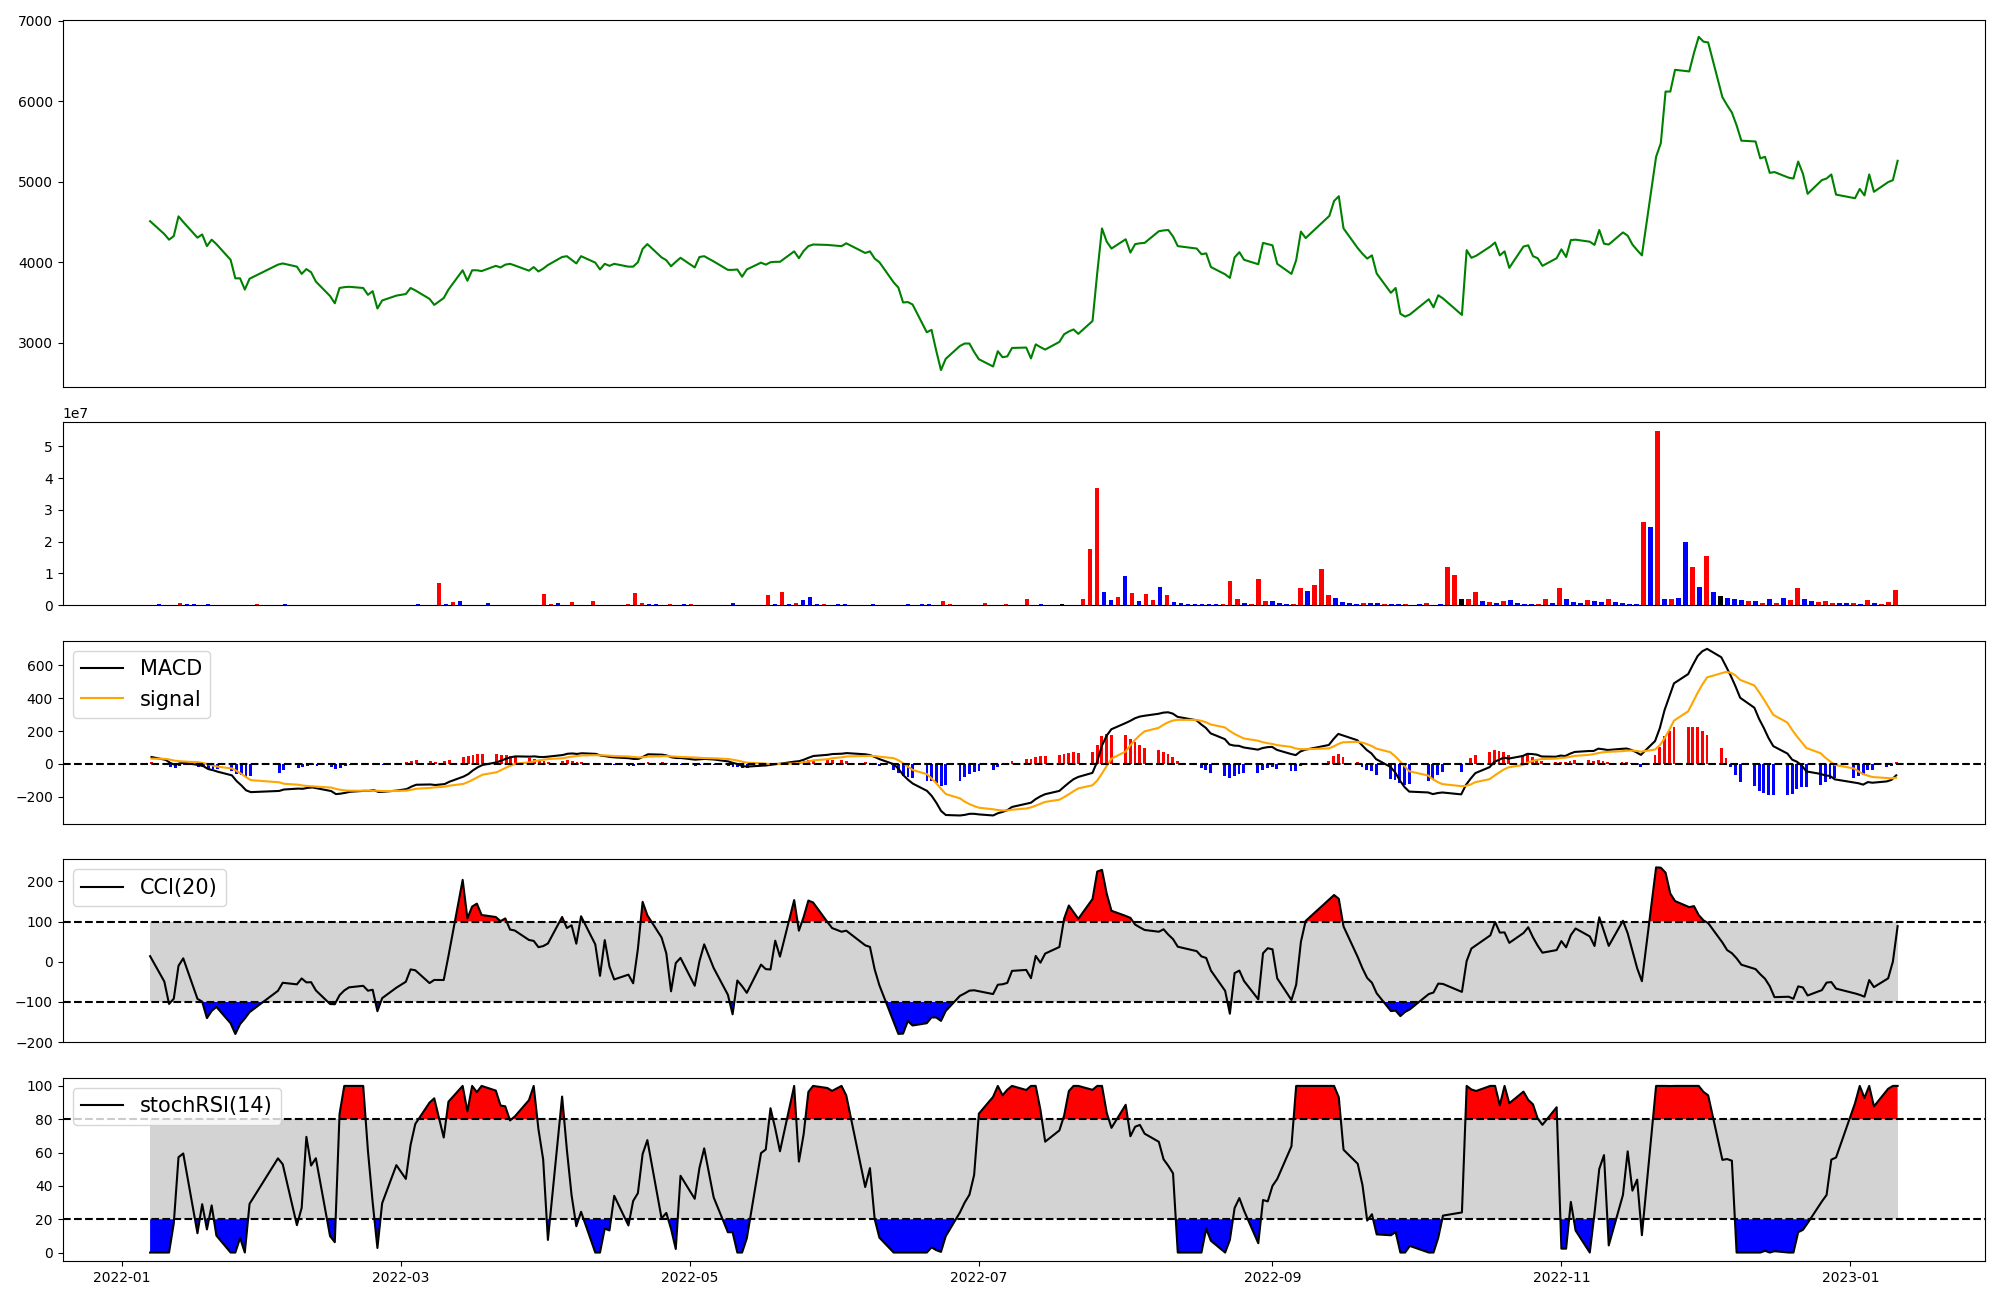The image size is (2000, 1300).
Task: Click the 7000 price axis label
Action: pos(37,21)
